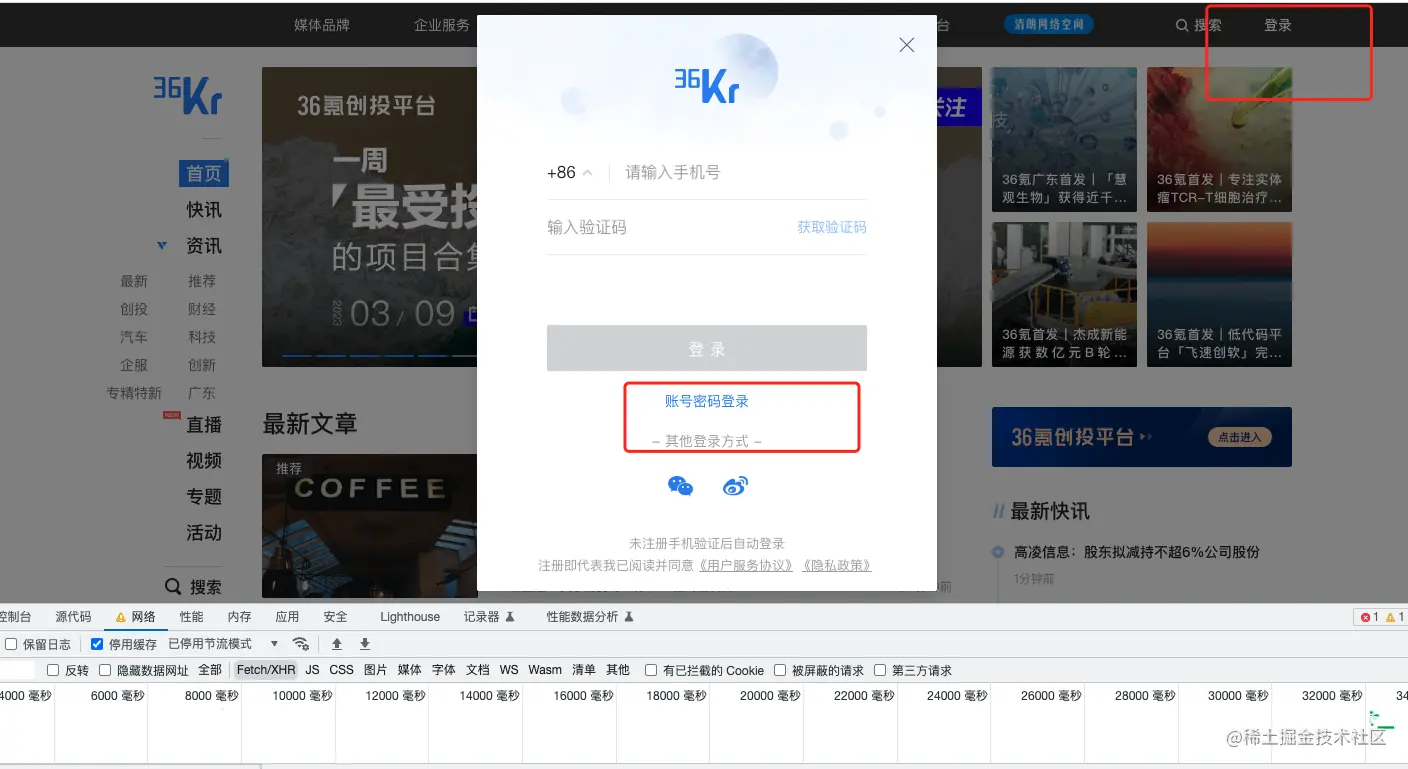Image resolution: width=1408 pixels, height=769 pixels.
Task: Click the yellow warning count badge in DevTools
Action: 1395,617
